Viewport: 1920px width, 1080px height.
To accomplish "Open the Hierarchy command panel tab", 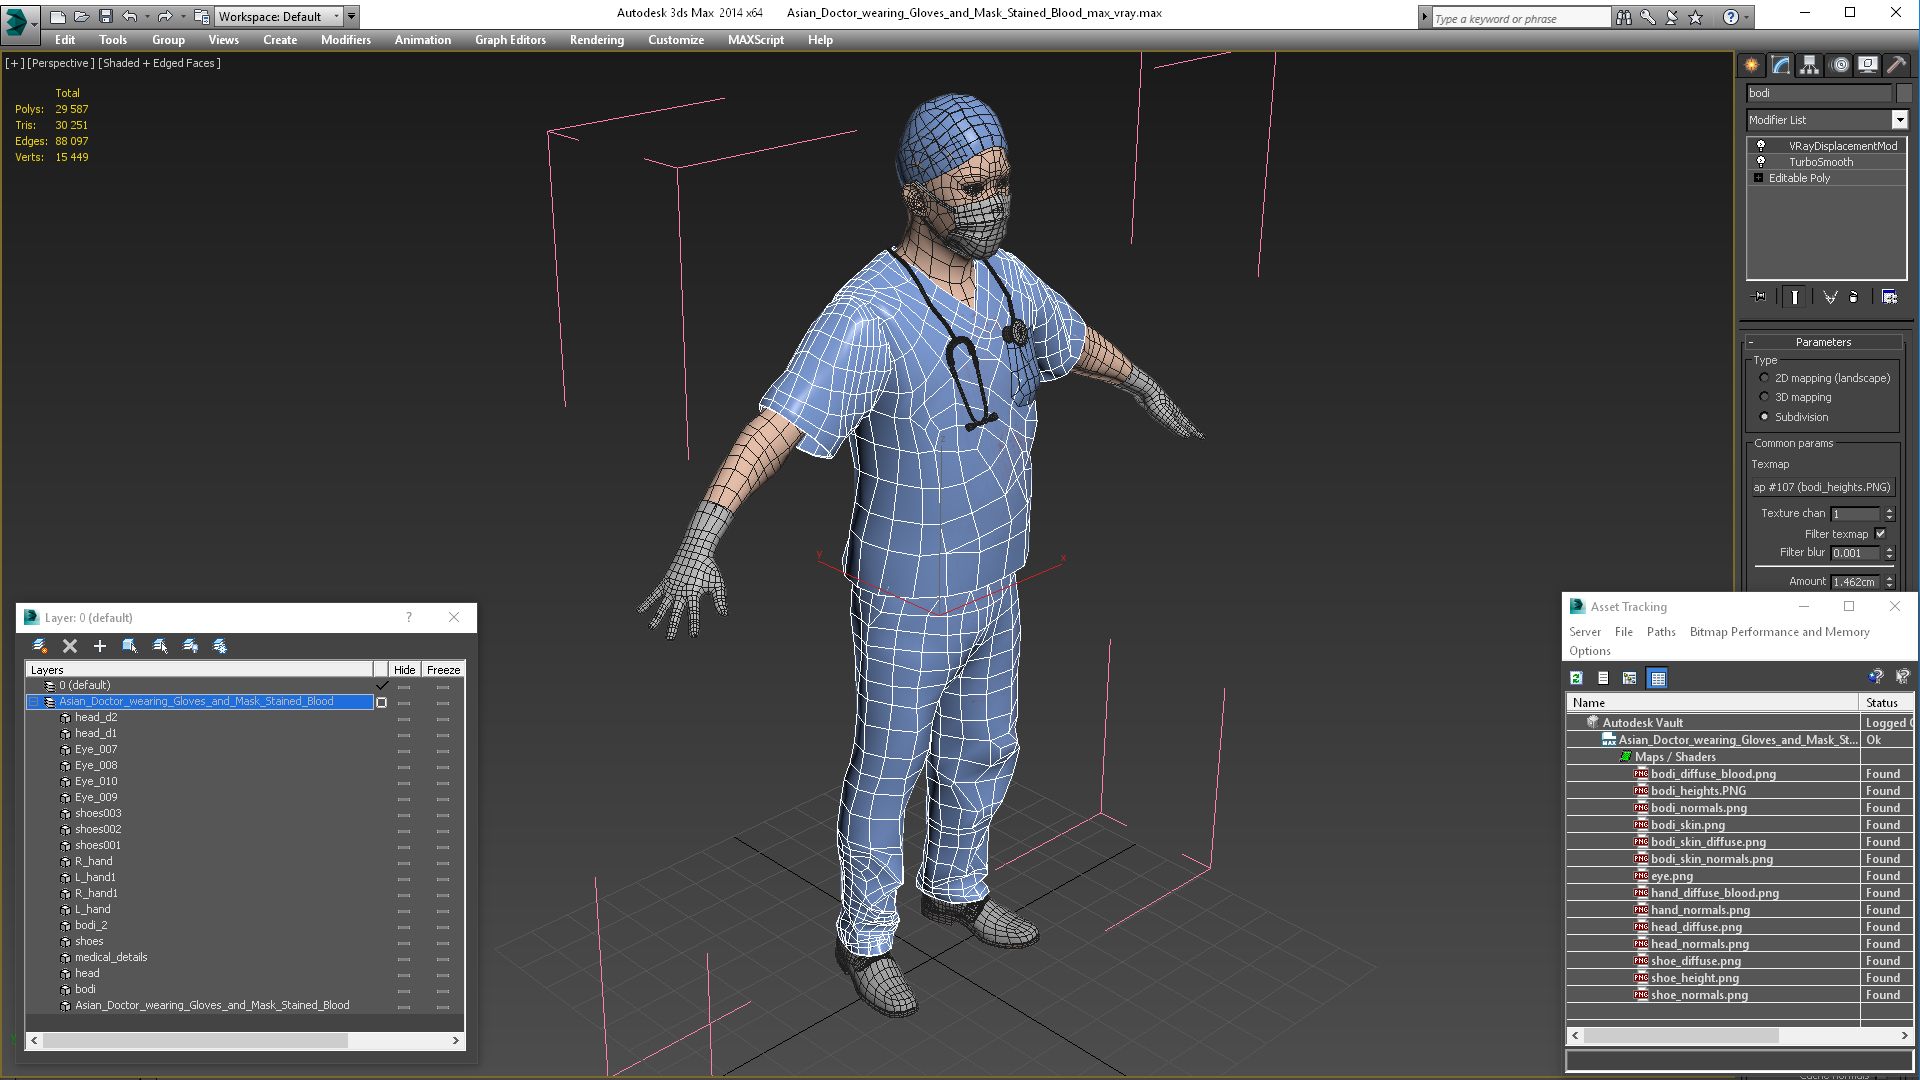I will pyautogui.click(x=1810, y=65).
